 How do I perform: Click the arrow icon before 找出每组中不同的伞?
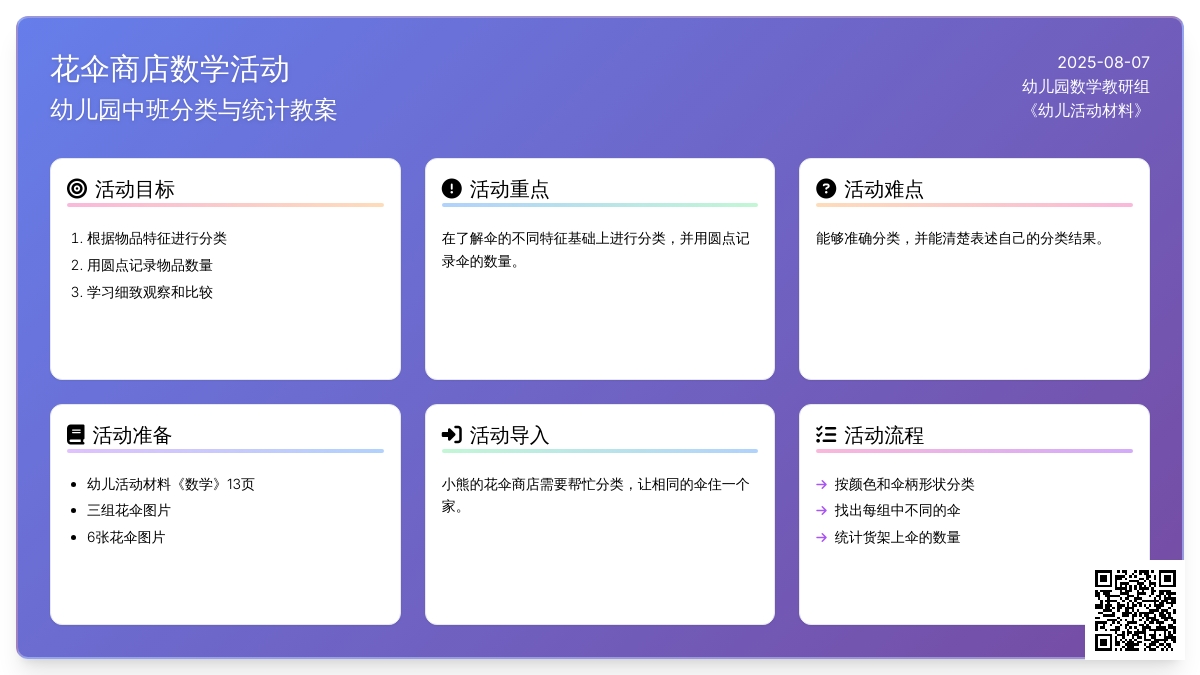822,511
